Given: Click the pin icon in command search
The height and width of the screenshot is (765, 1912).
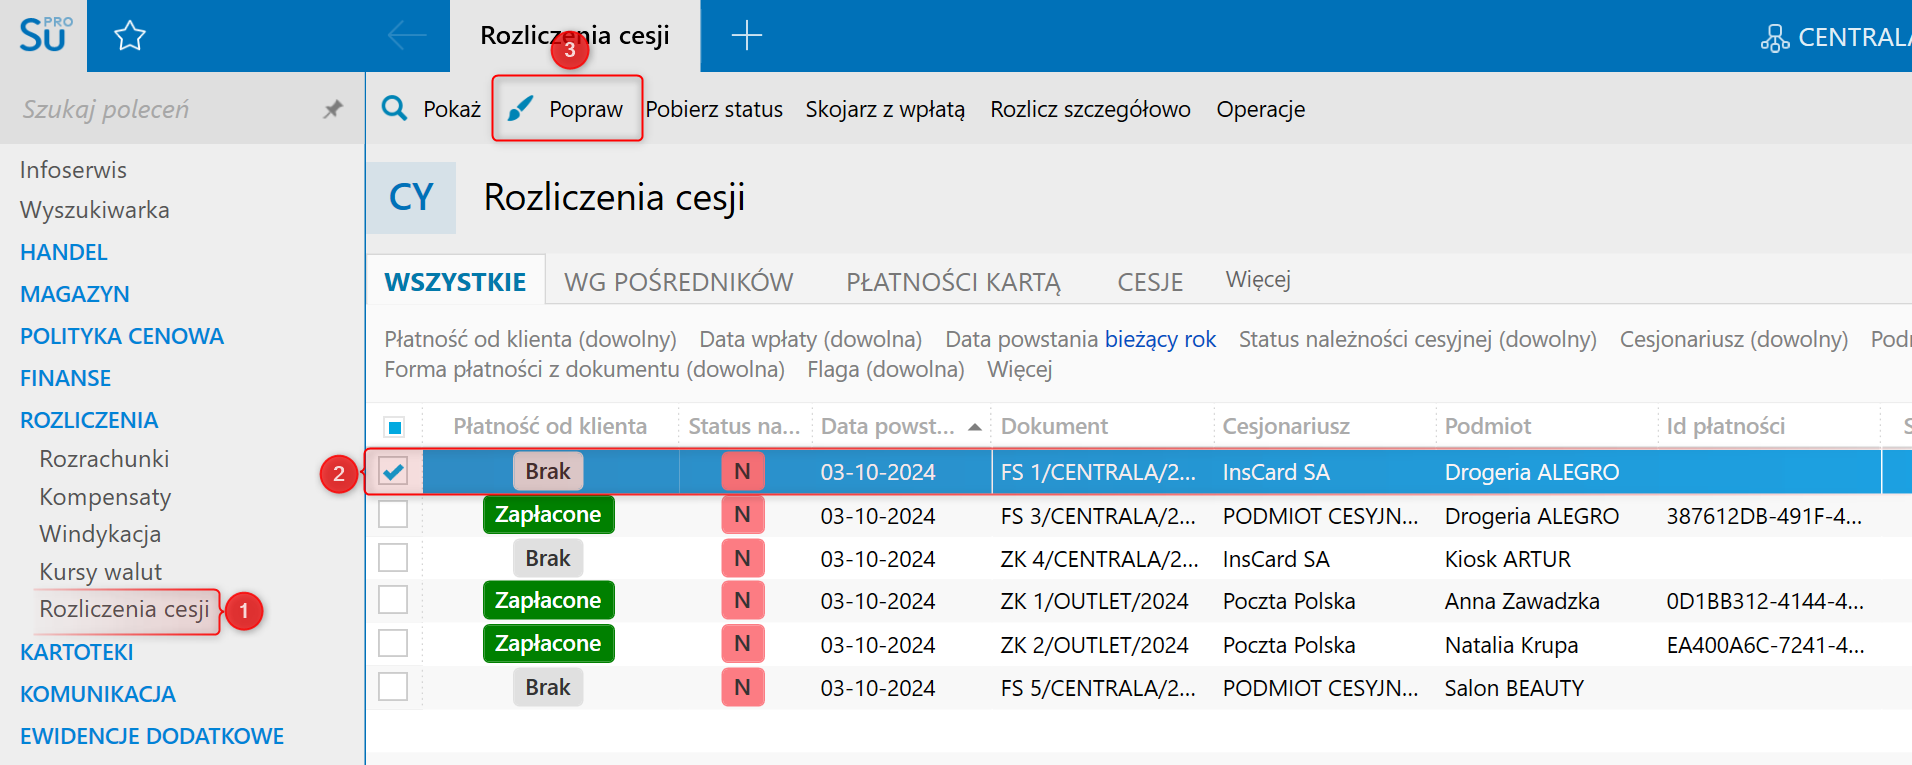Looking at the screenshot, I should tap(333, 109).
